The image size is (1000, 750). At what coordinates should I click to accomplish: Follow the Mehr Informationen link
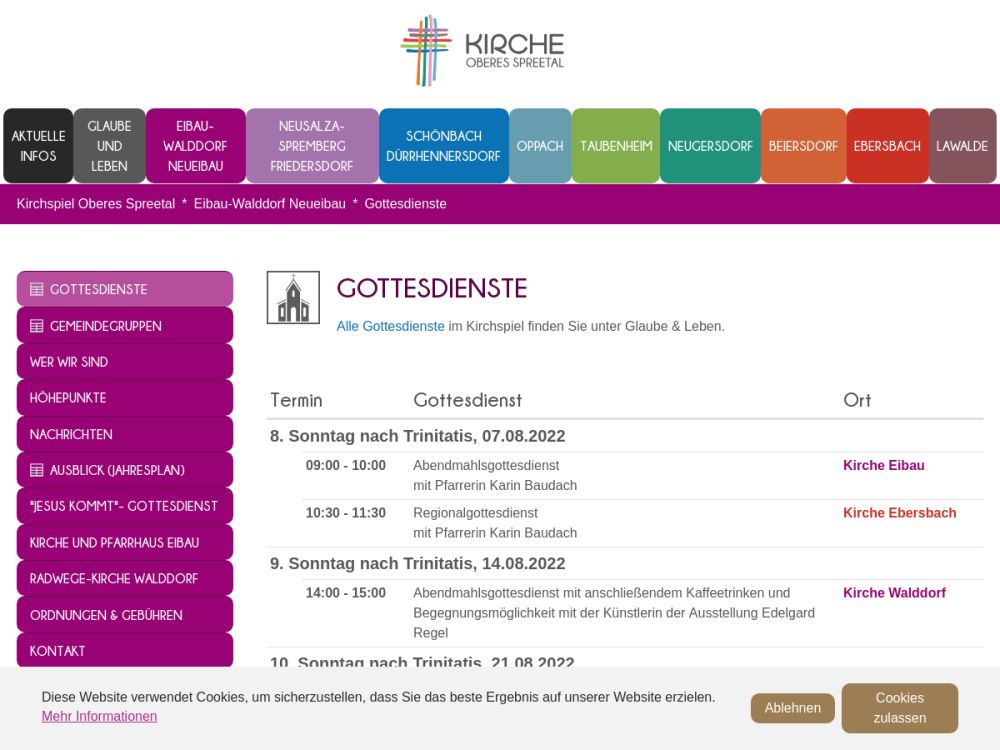click(99, 716)
